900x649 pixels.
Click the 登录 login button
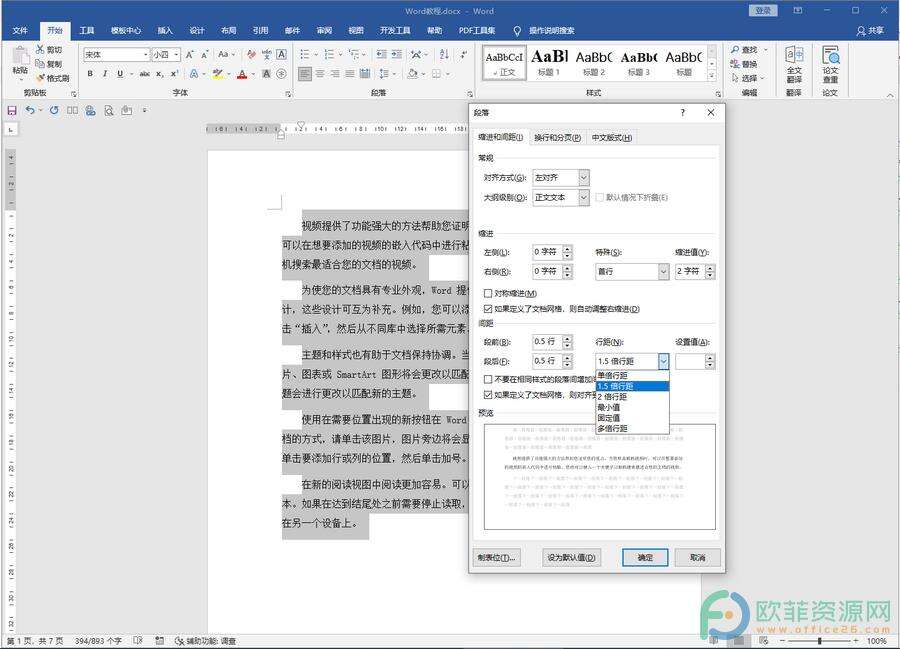coord(763,11)
